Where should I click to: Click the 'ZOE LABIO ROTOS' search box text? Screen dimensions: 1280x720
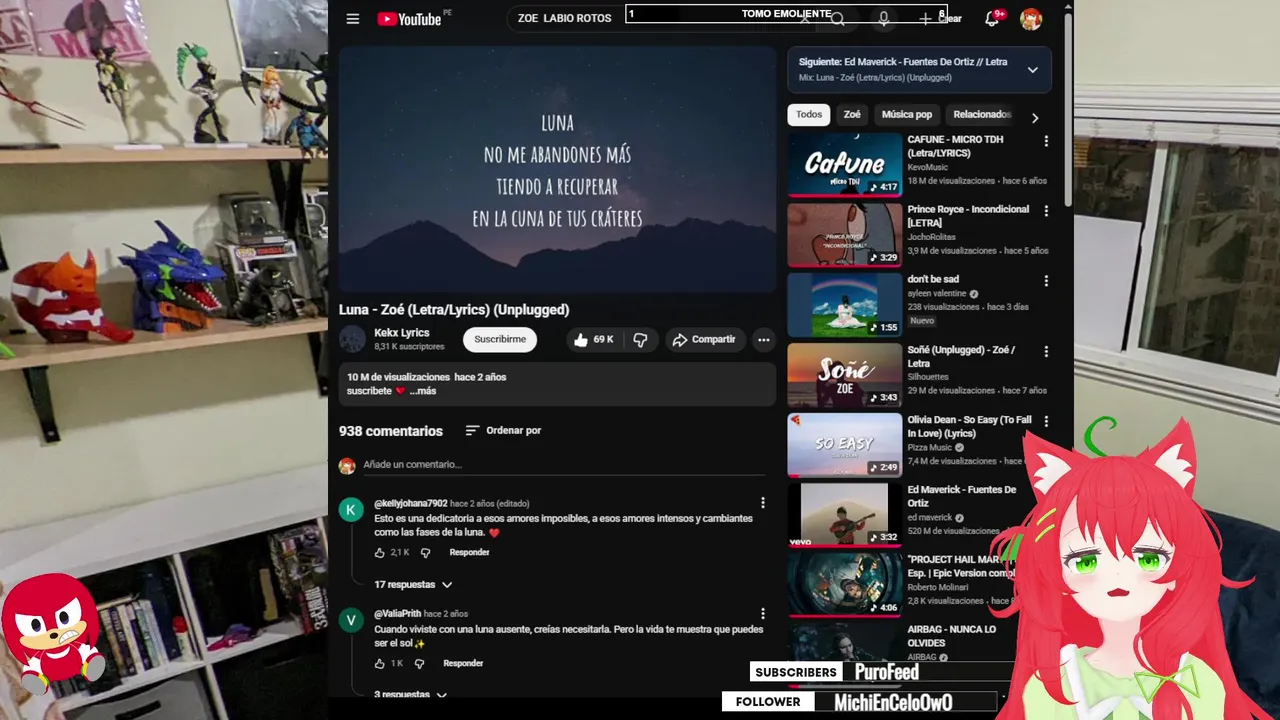[x=564, y=18]
